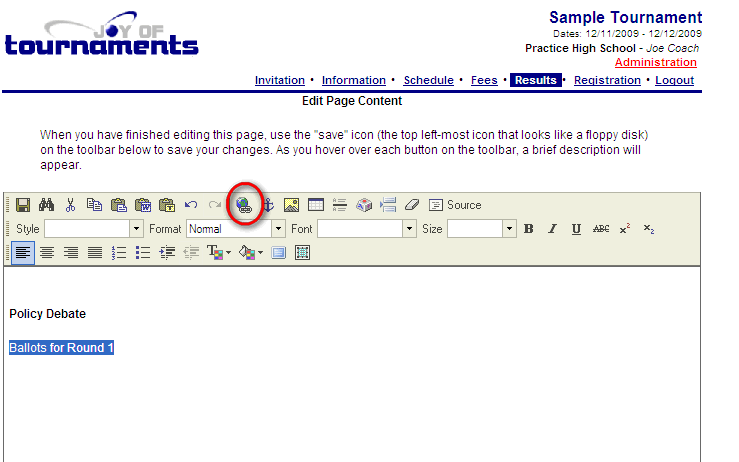Insert a bulleted list
This screenshot has height=462, width=739.
click(143, 253)
